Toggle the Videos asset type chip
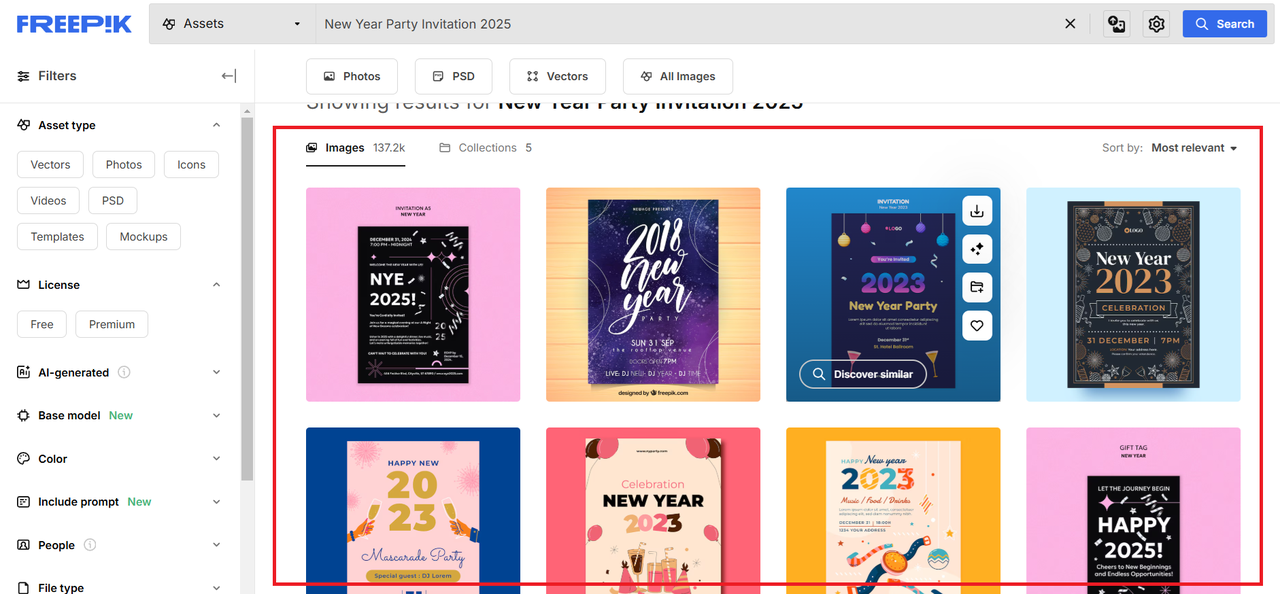The height and width of the screenshot is (594, 1280). [x=48, y=201]
